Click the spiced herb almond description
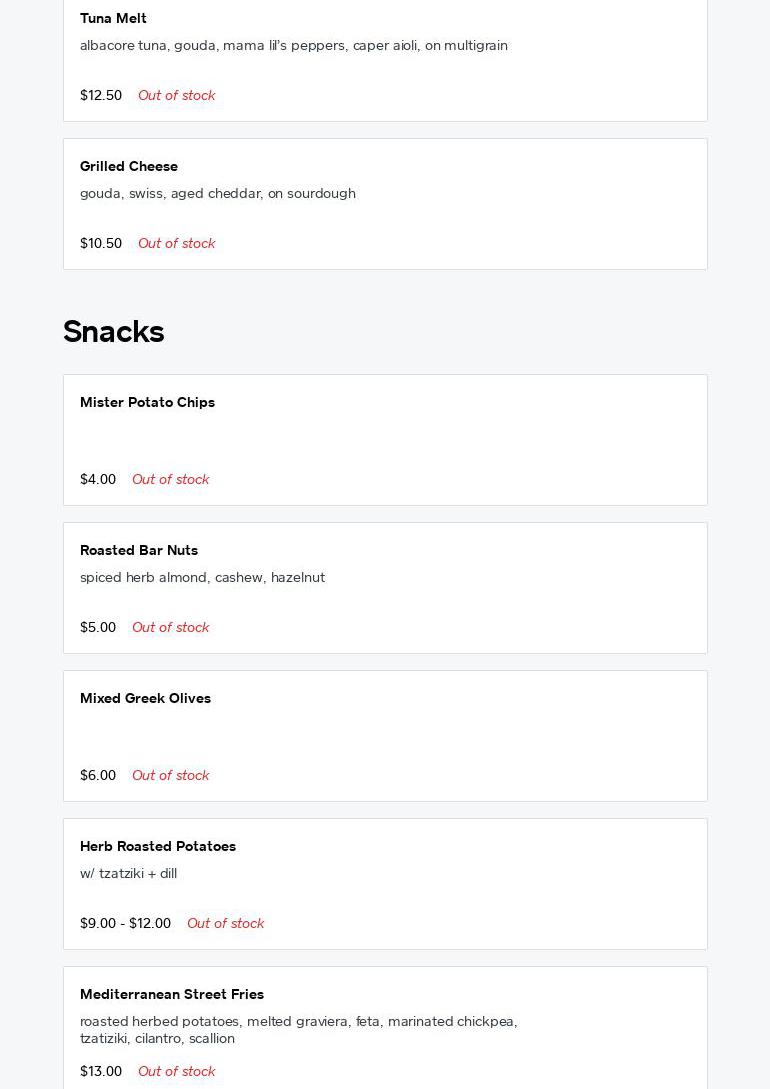 pos(202,577)
